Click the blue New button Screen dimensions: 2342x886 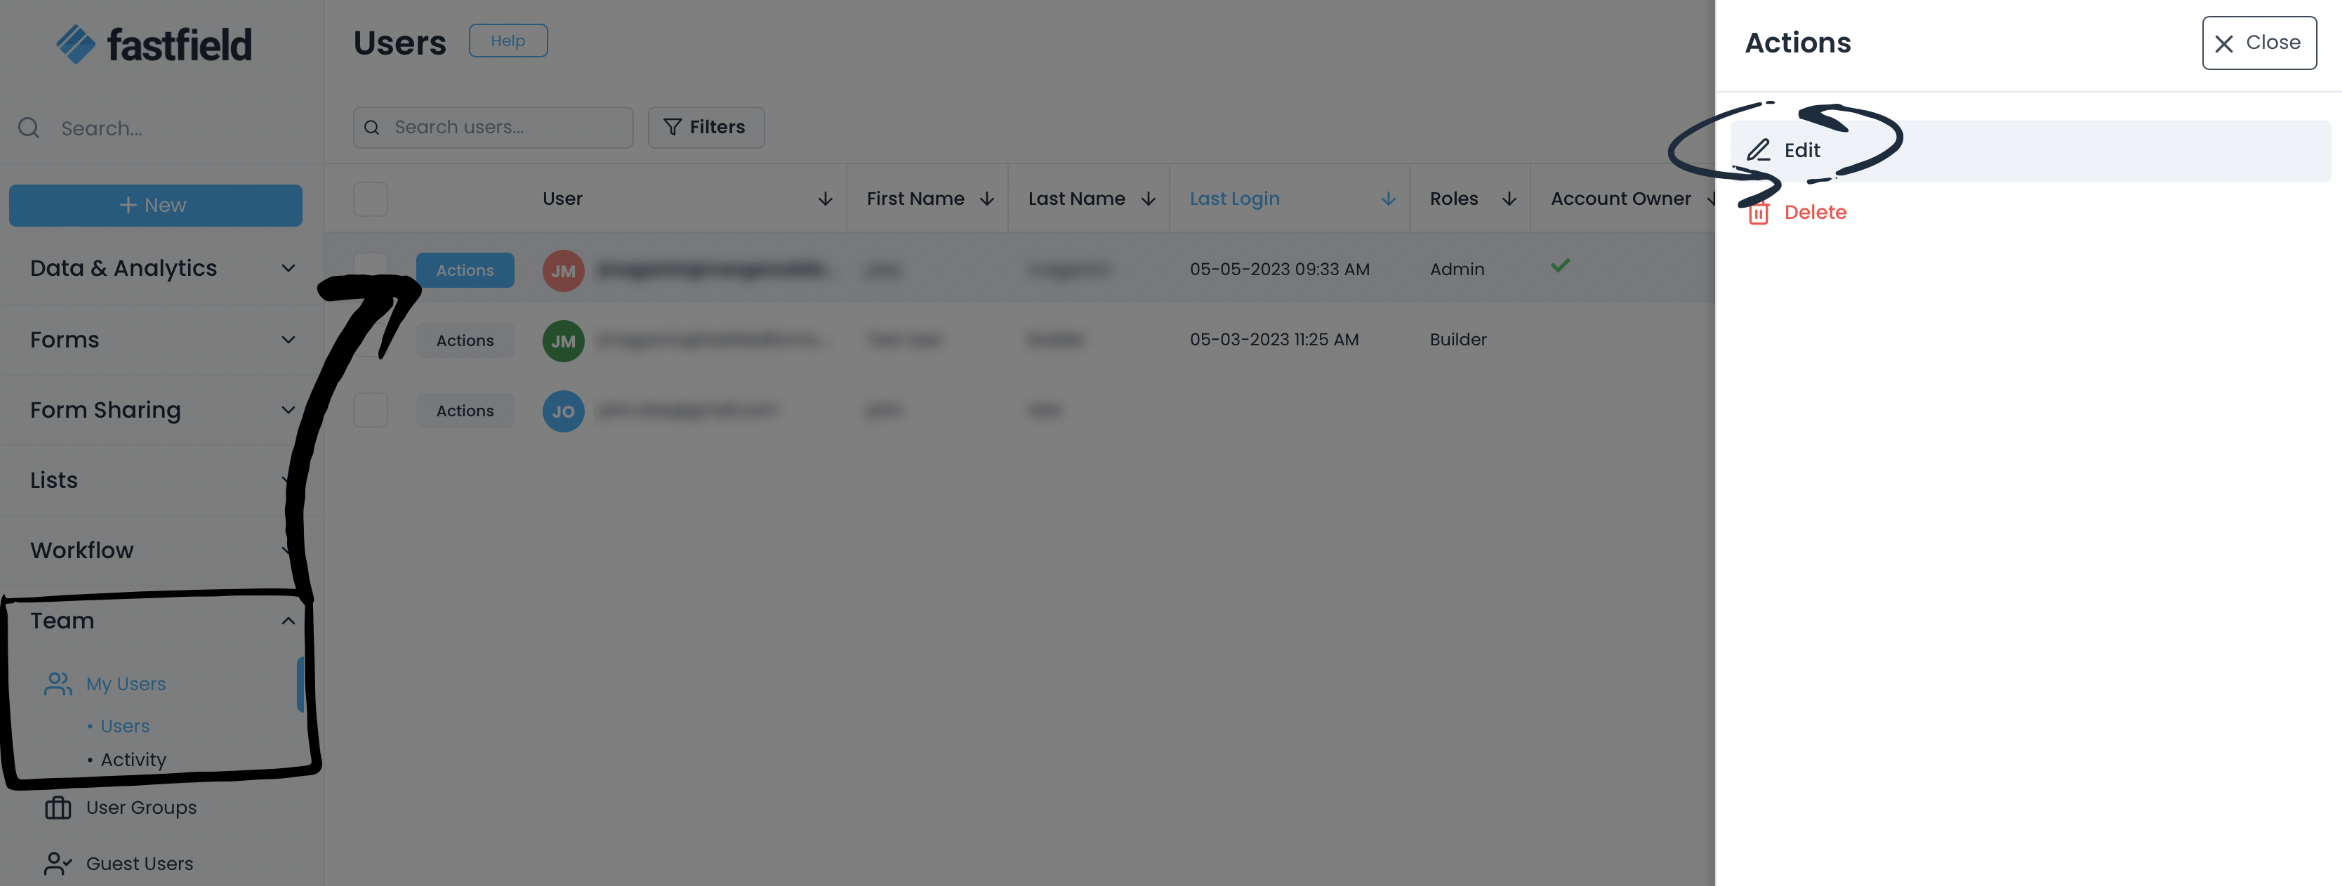(155, 205)
